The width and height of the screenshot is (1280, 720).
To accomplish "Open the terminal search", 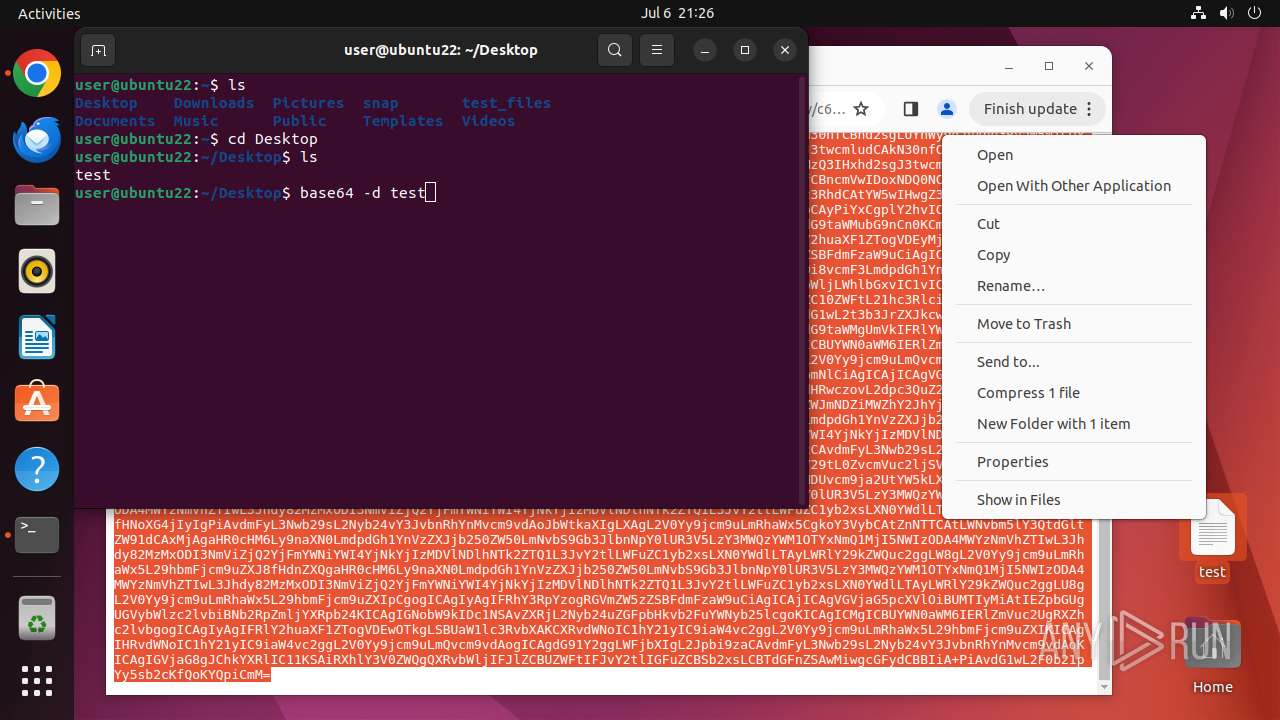I will (x=615, y=50).
